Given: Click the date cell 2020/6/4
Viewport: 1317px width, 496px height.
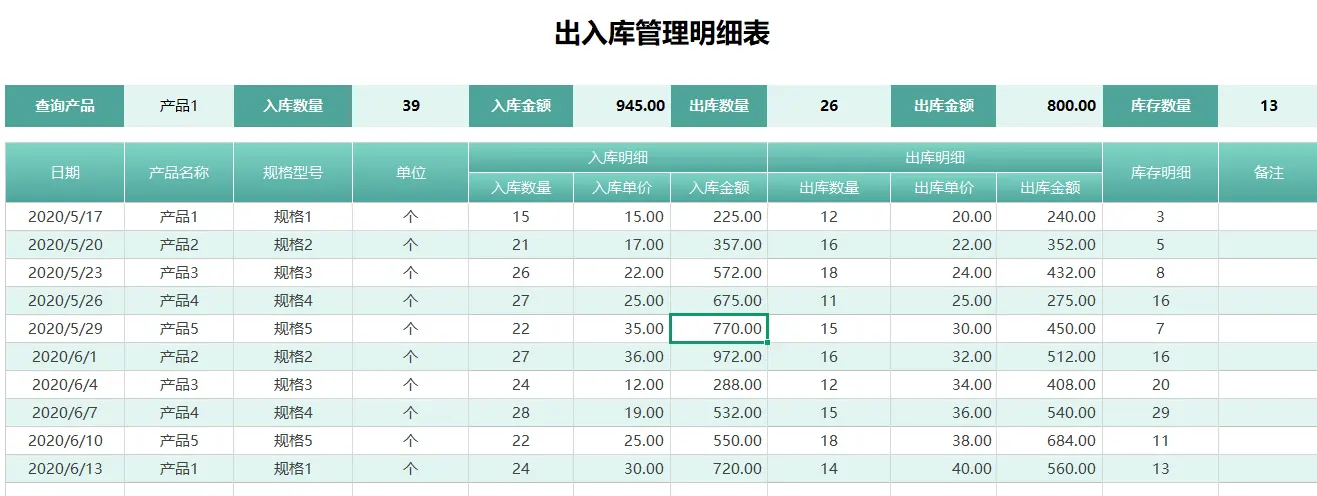Looking at the screenshot, I should point(65,384).
